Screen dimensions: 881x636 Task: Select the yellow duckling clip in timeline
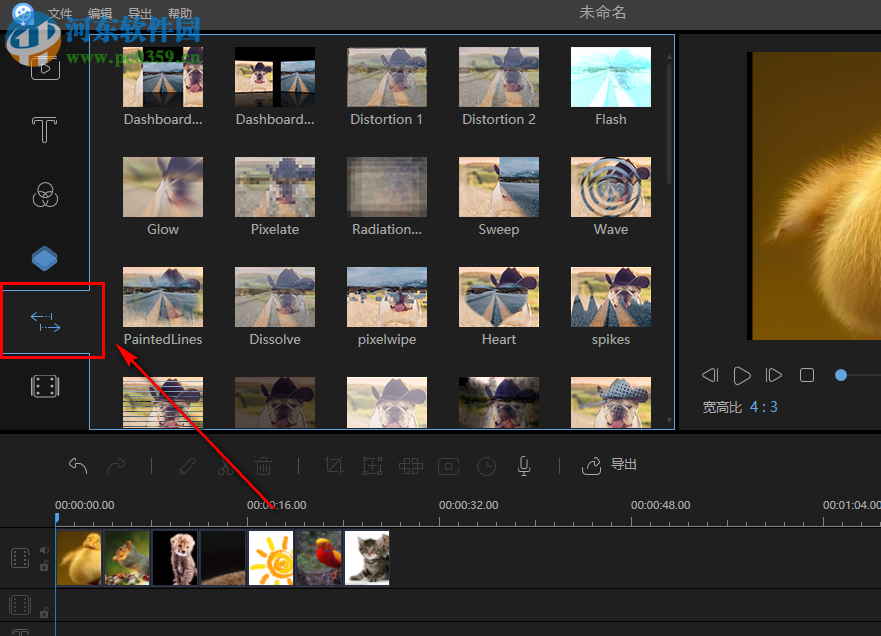(x=79, y=558)
